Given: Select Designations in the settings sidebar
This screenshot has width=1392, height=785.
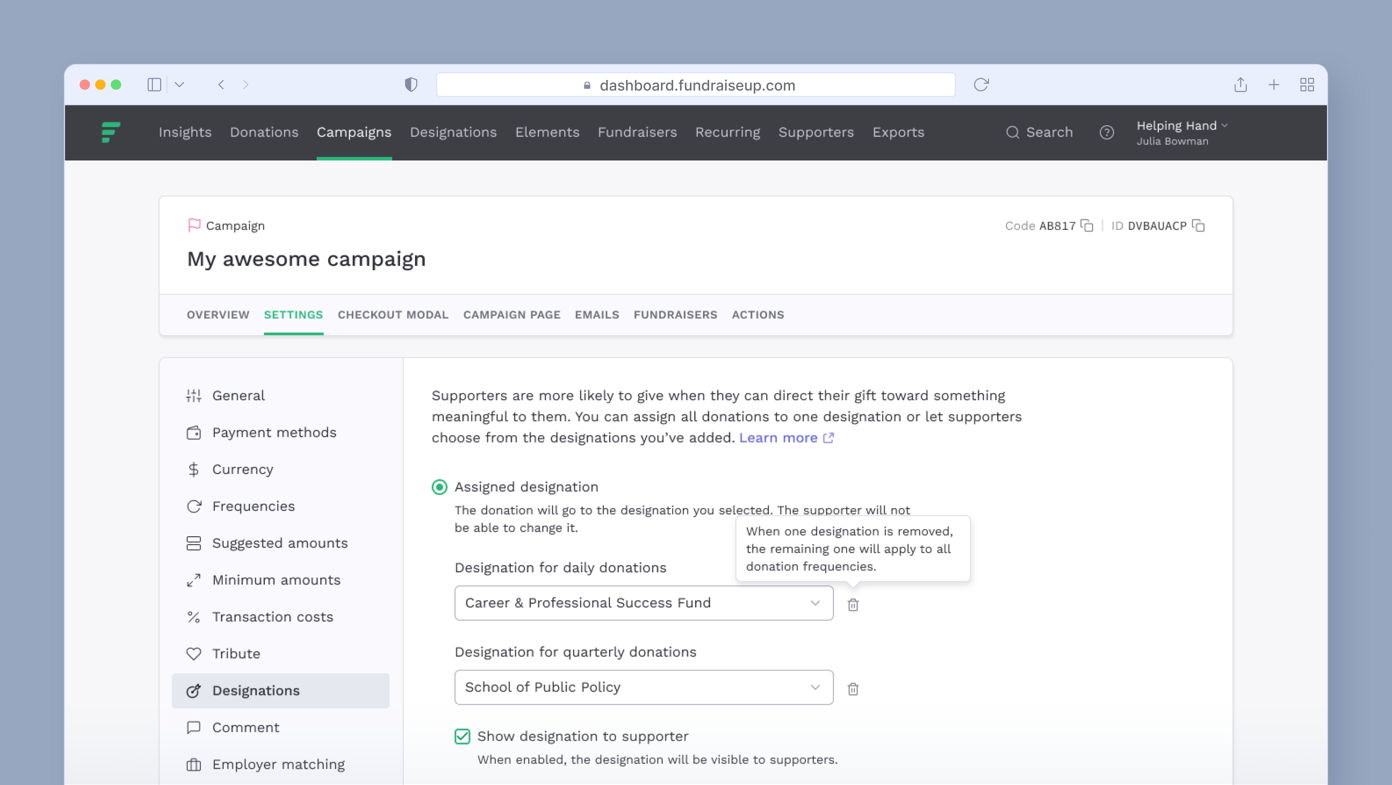Looking at the screenshot, I should tap(256, 690).
